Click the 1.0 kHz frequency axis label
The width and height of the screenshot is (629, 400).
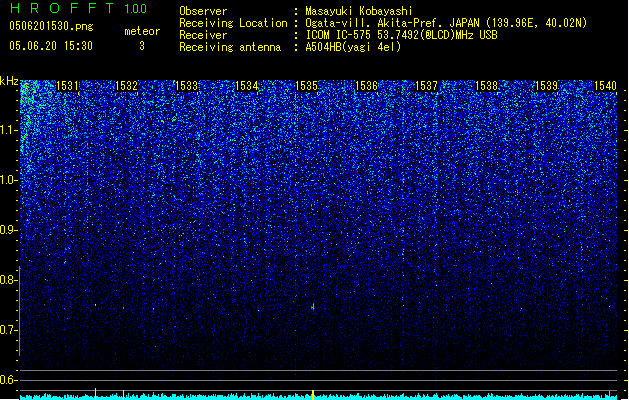(7, 181)
